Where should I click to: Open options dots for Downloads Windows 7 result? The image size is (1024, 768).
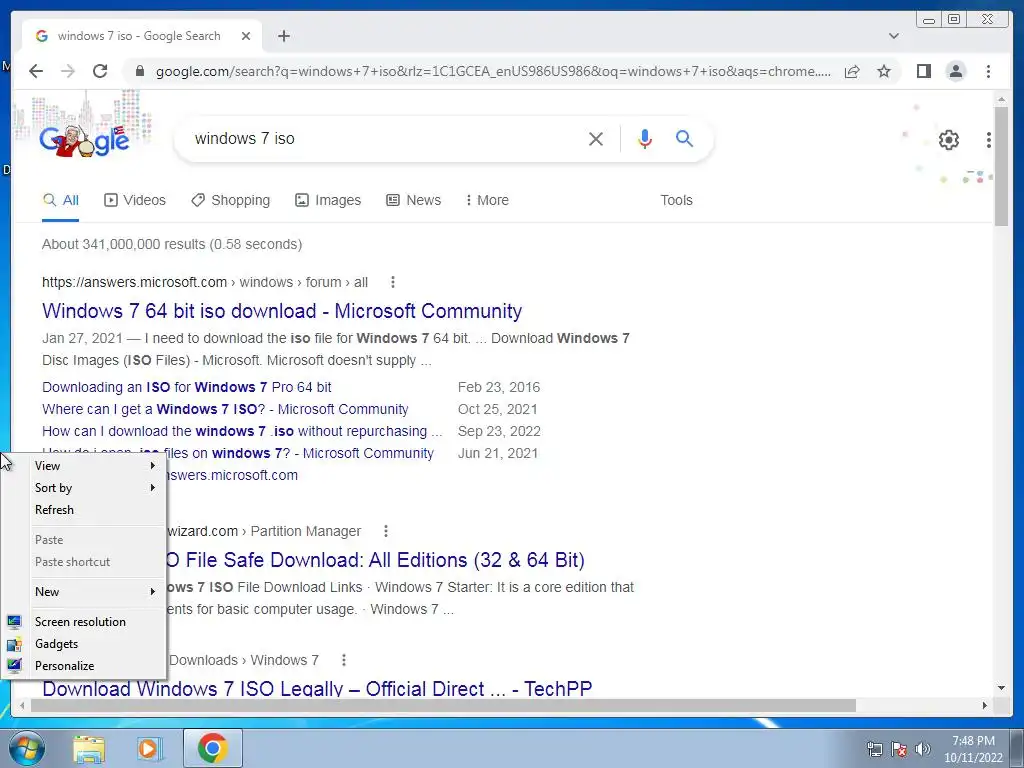(x=344, y=660)
